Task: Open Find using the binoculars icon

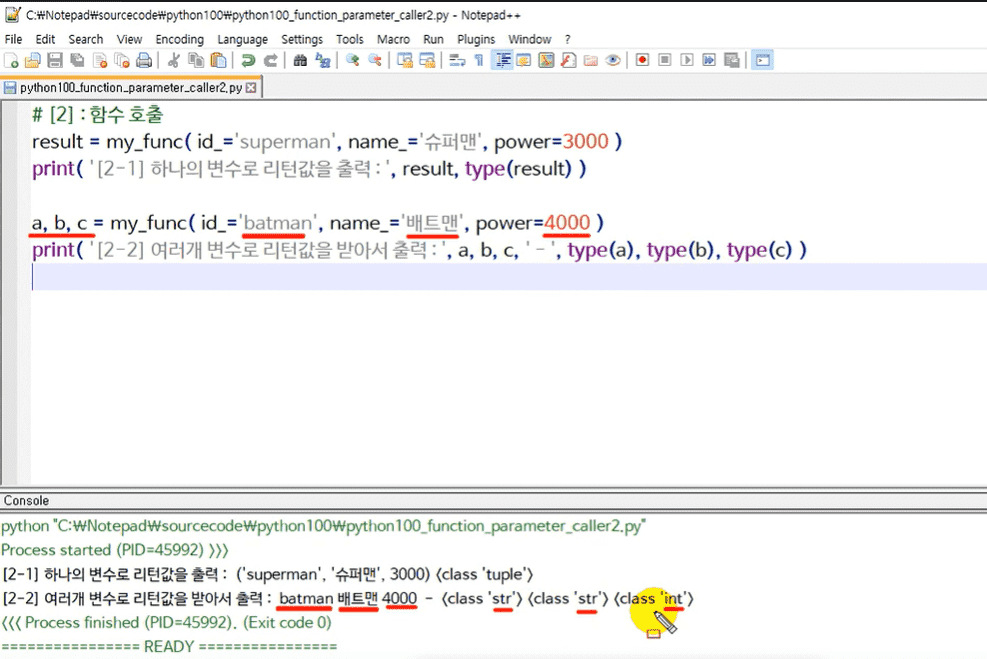Action: coord(300,60)
